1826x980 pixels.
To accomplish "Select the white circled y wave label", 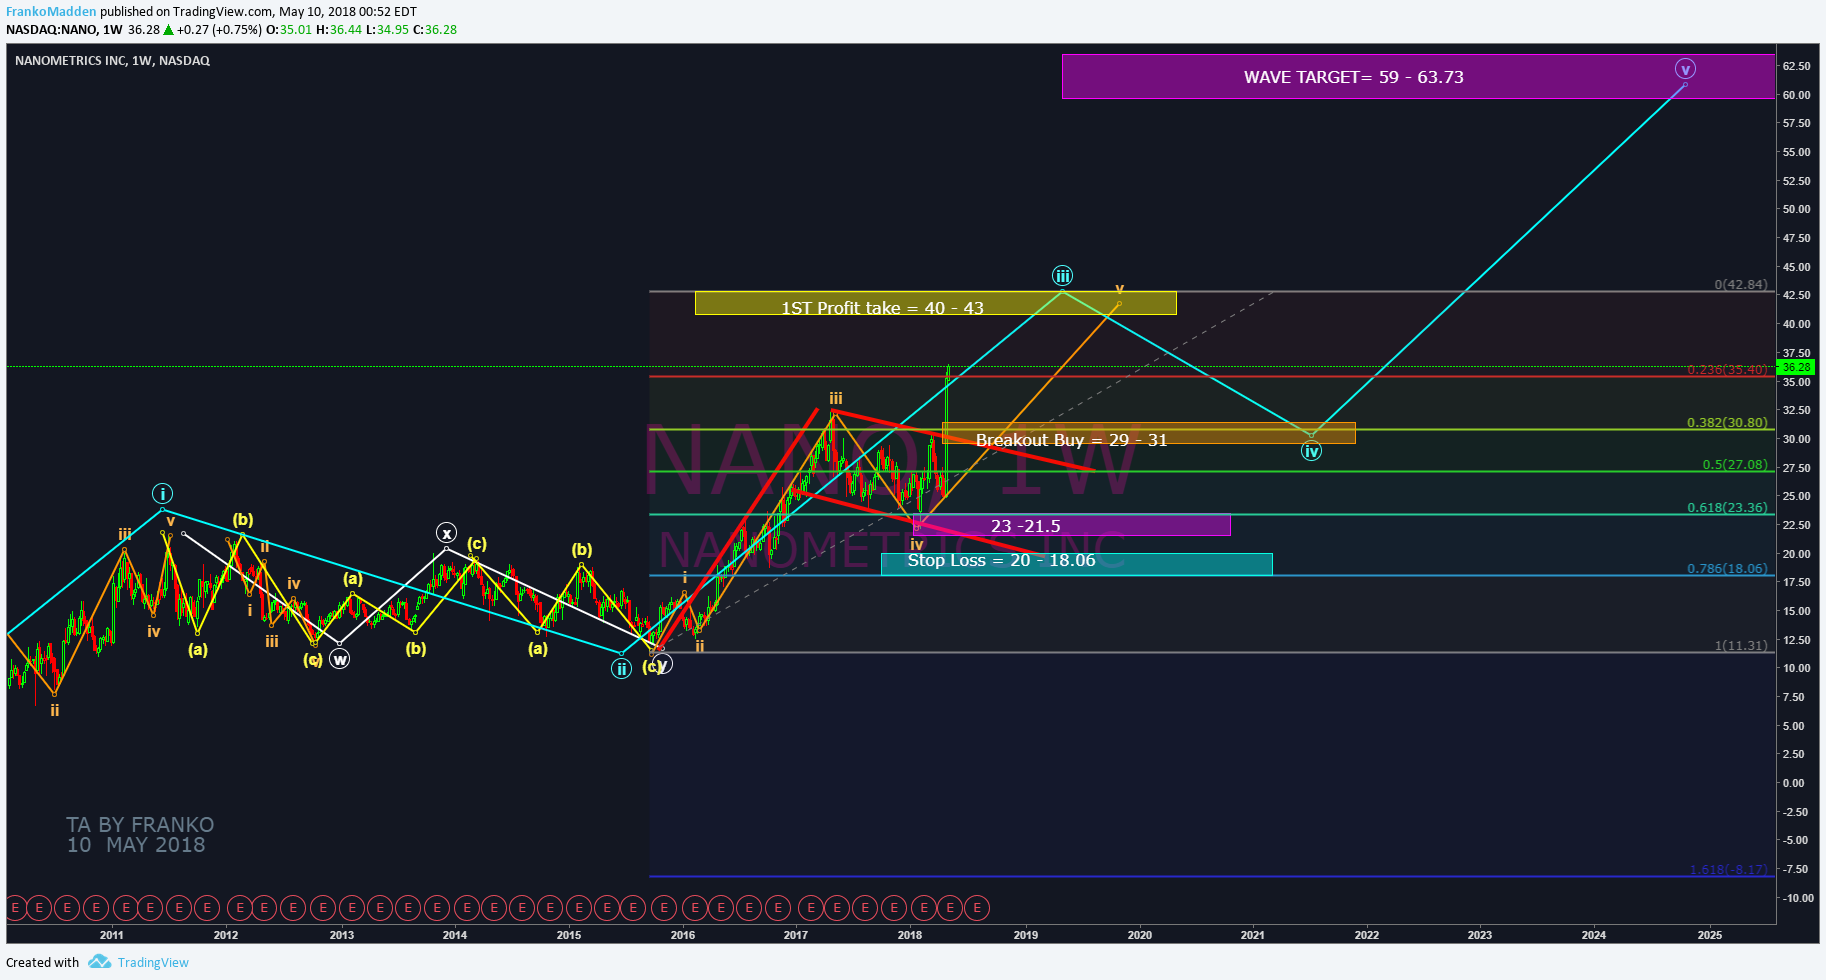I will [x=663, y=664].
